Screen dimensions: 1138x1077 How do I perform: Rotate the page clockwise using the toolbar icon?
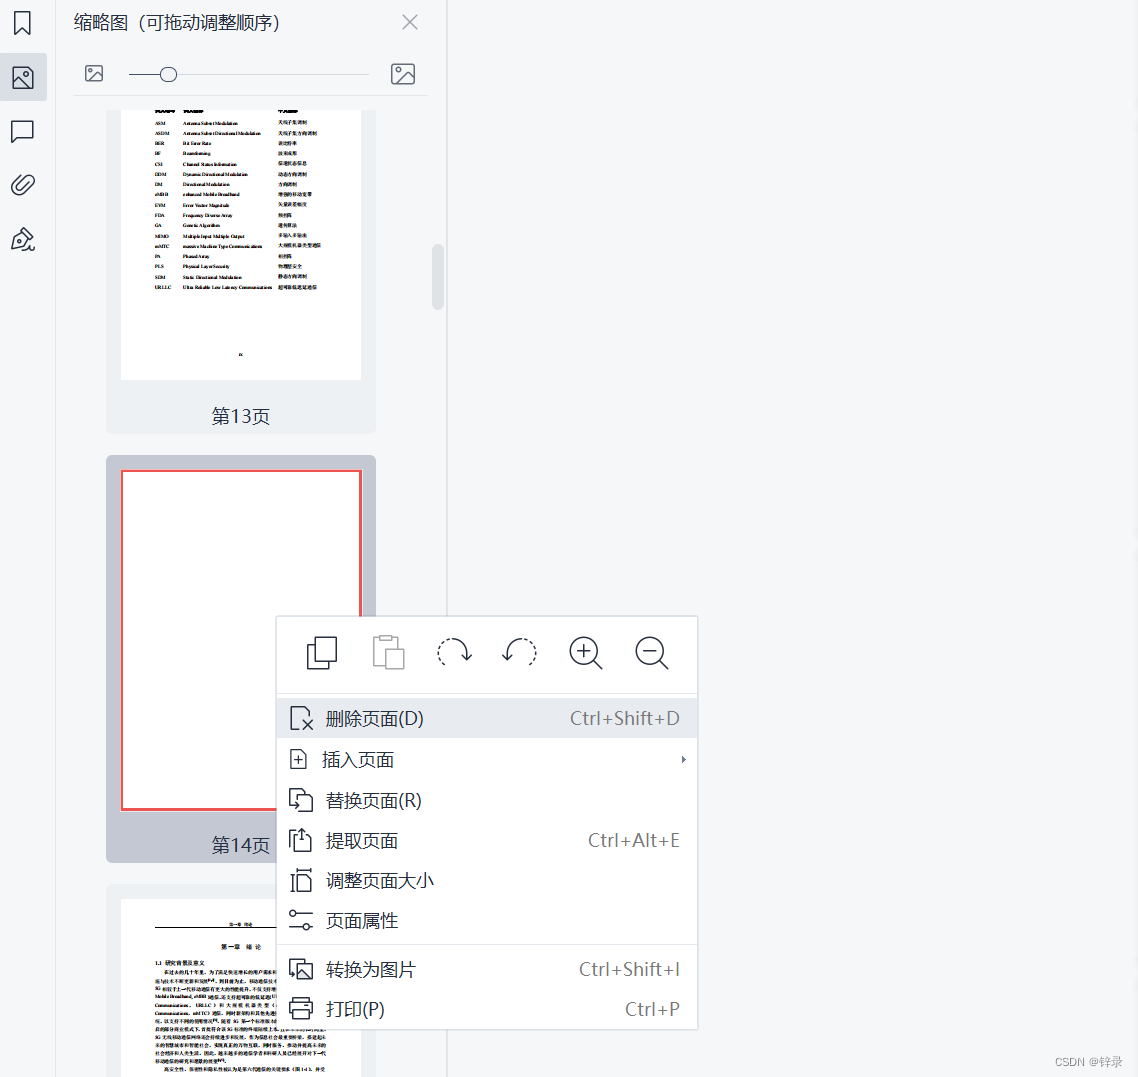(x=454, y=652)
